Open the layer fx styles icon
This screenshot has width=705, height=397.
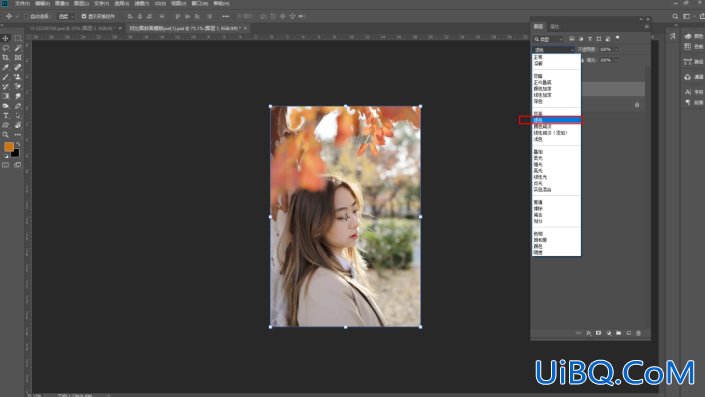coord(589,333)
